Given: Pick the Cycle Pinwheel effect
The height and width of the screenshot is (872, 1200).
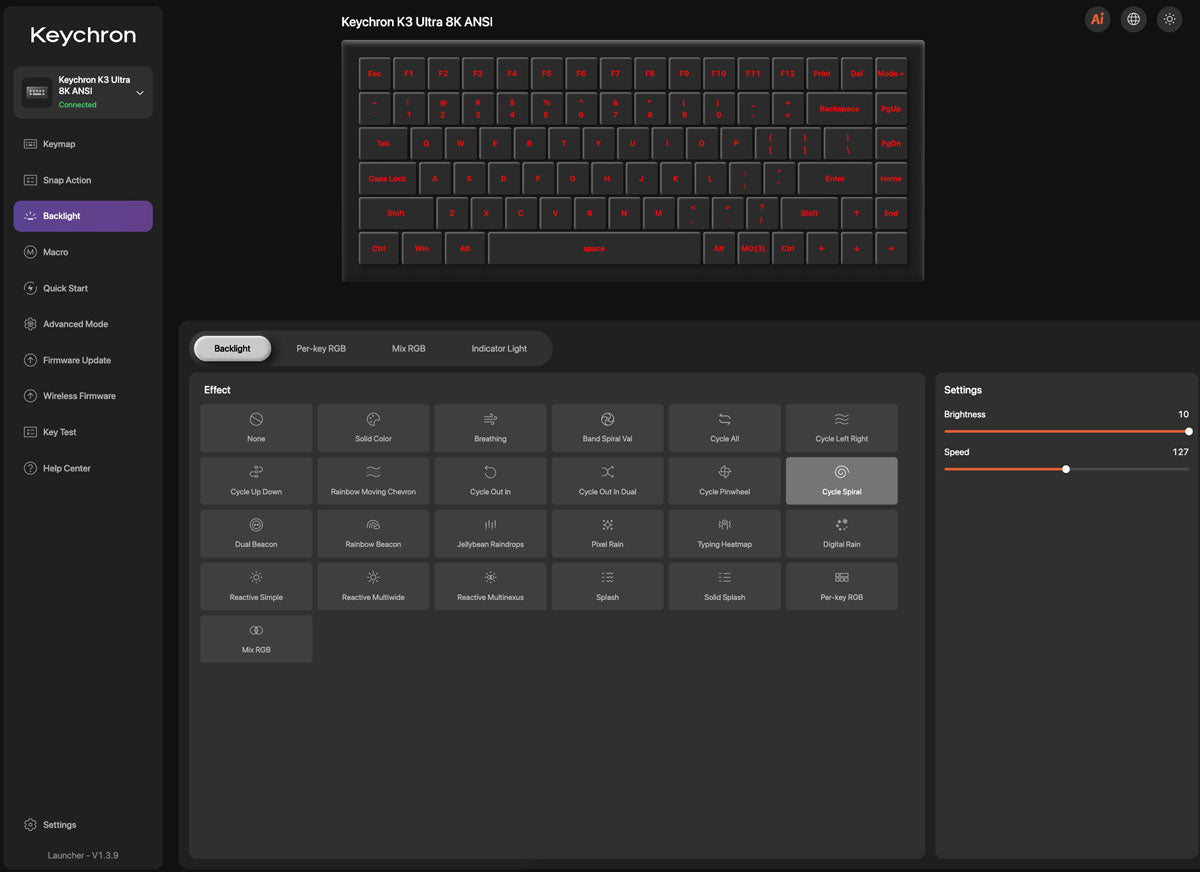Looking at the screenshot, I should (724, 481).
